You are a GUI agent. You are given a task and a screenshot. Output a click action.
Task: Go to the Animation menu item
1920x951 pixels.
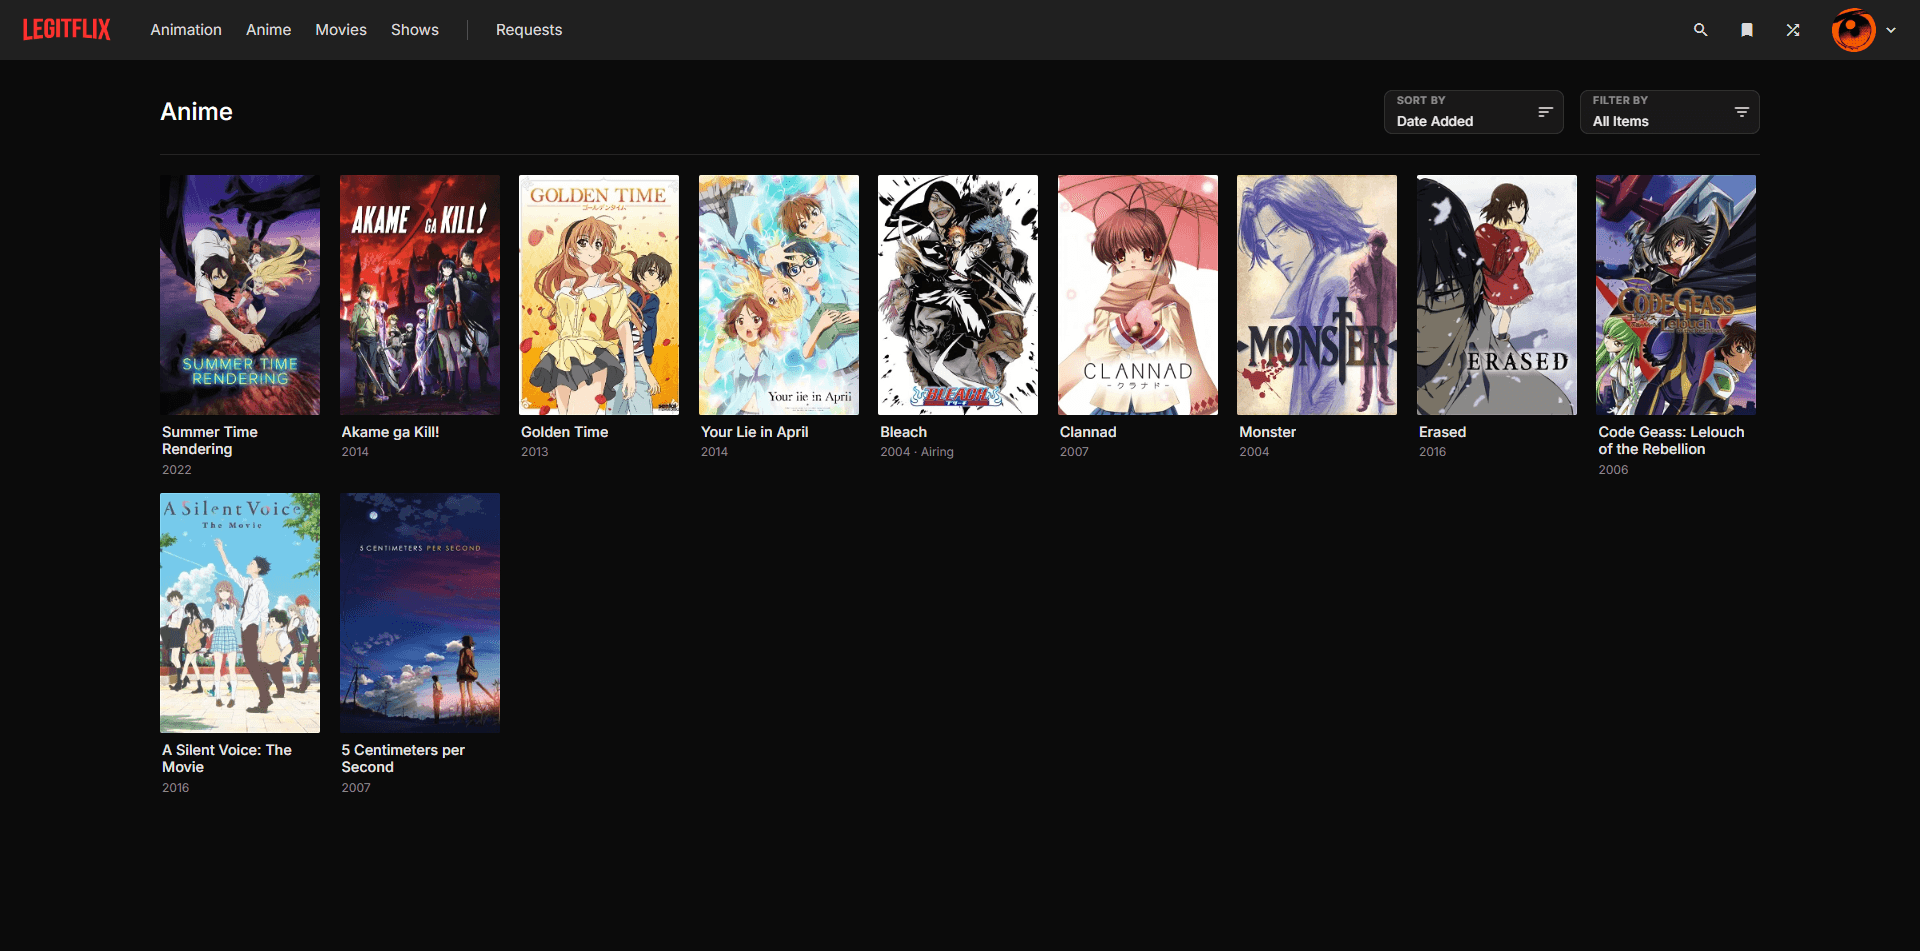pos(186,30)
